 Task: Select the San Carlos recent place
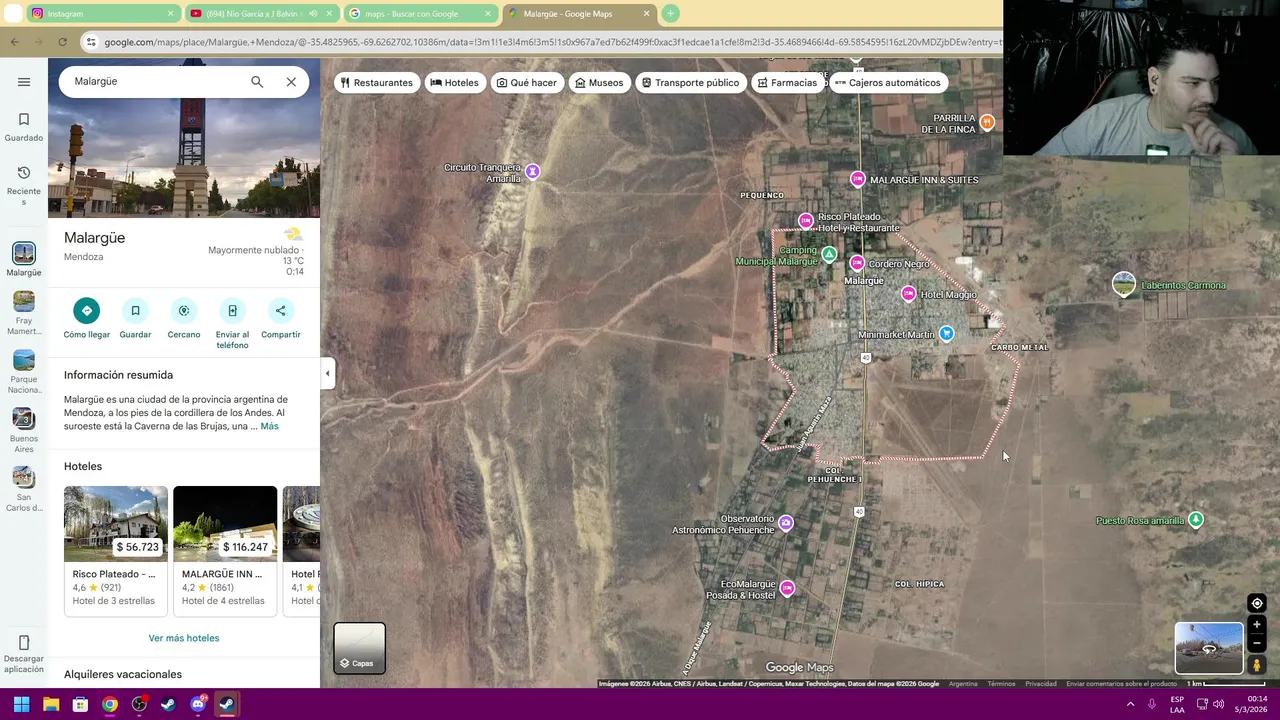[x=24, y=490]
